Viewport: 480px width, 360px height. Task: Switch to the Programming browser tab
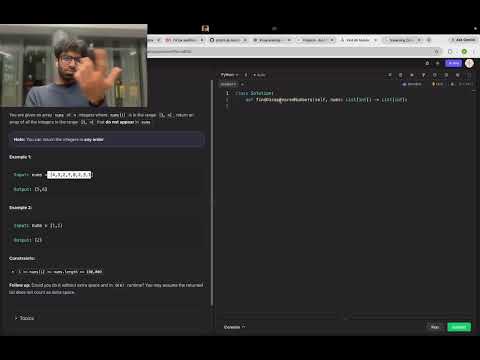(272, 40)
